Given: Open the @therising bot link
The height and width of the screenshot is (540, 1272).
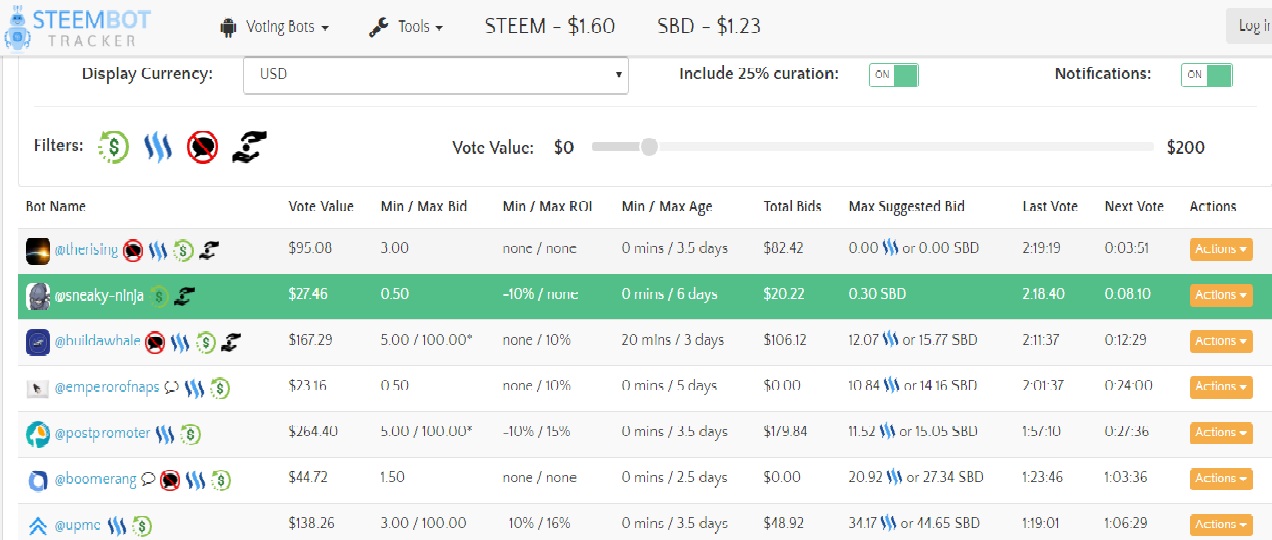Looking at the screenshot, I should [x=86, y=249].
